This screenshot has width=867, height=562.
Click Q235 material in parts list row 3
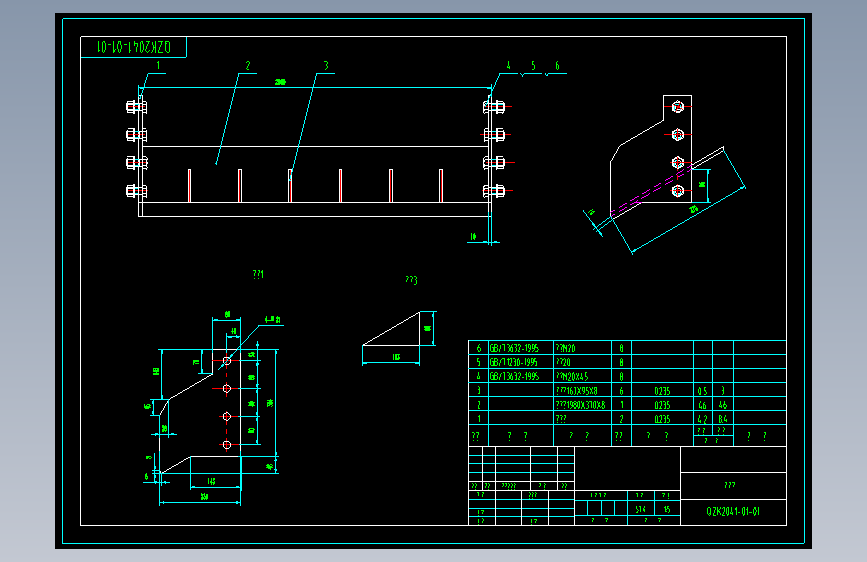(662, 391)
